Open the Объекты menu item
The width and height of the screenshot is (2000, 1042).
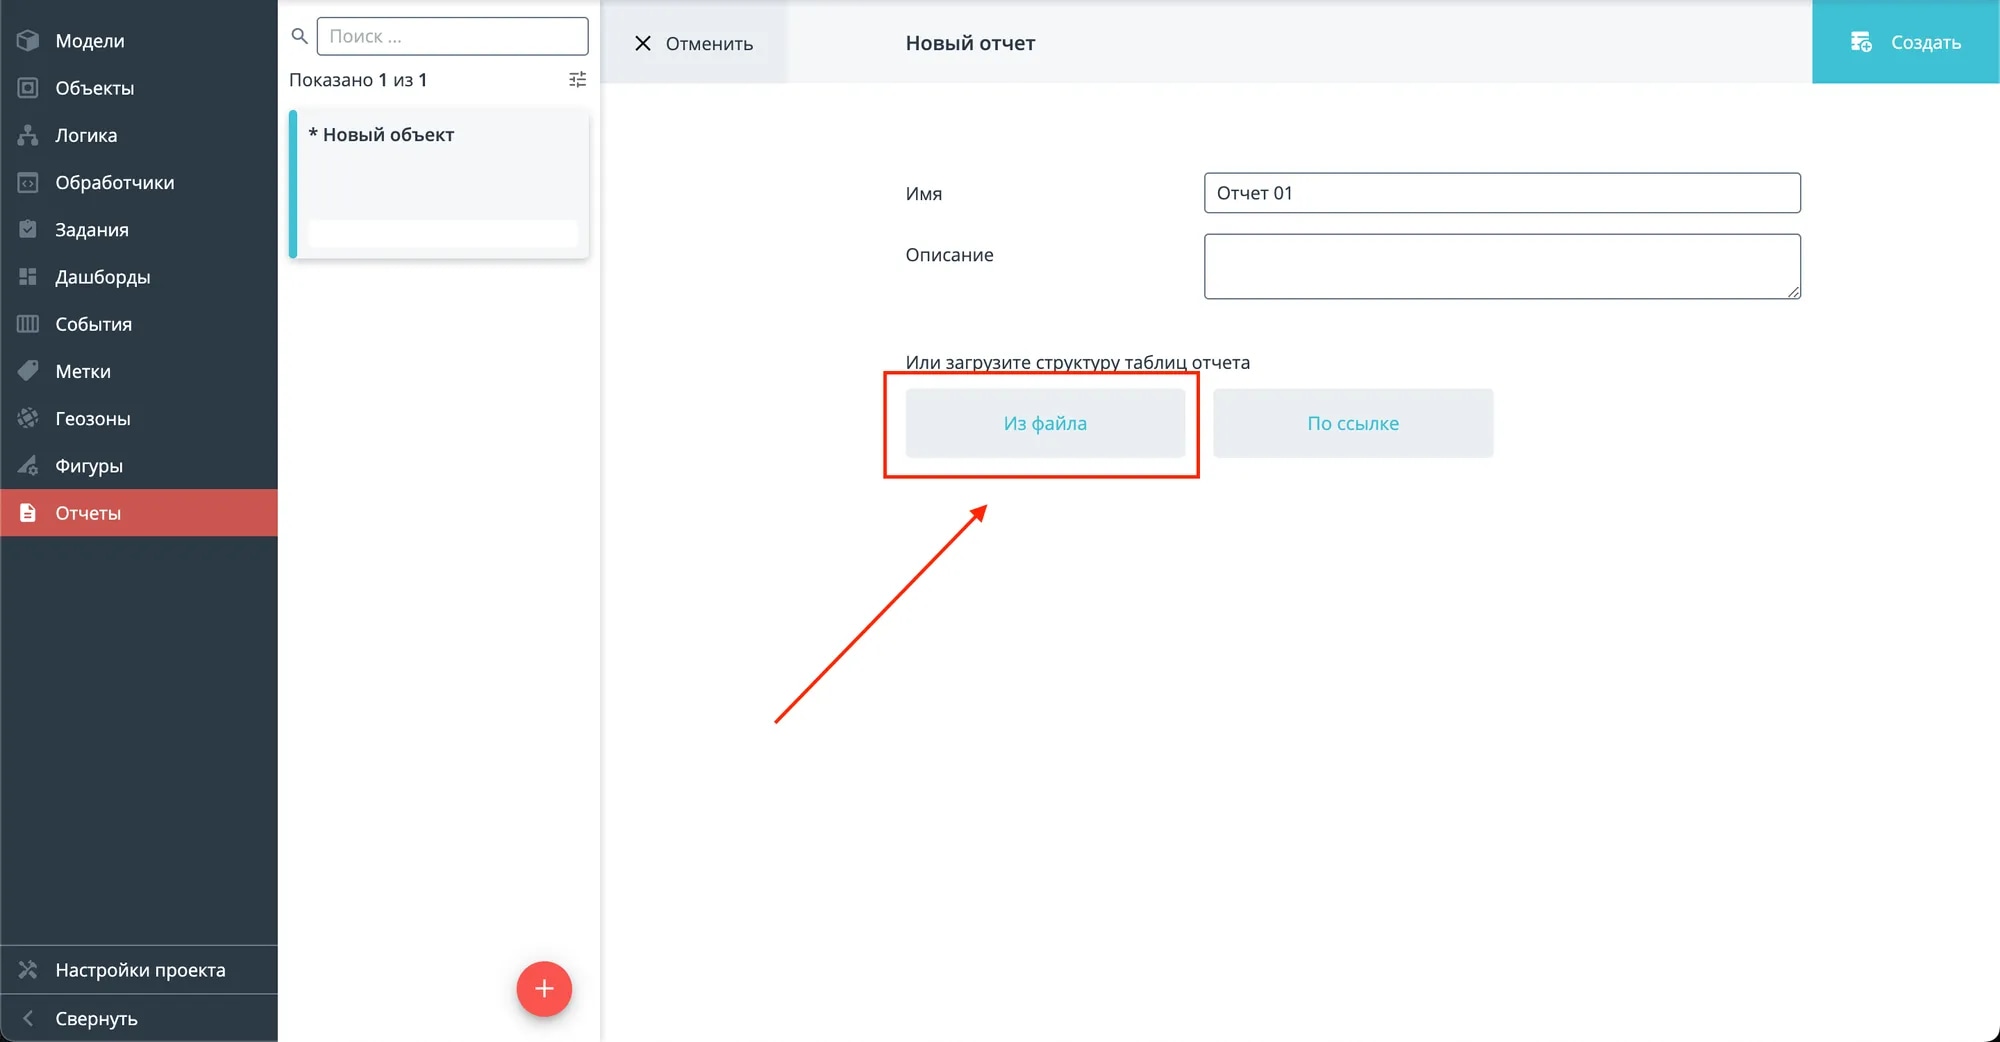coord(94,88)
